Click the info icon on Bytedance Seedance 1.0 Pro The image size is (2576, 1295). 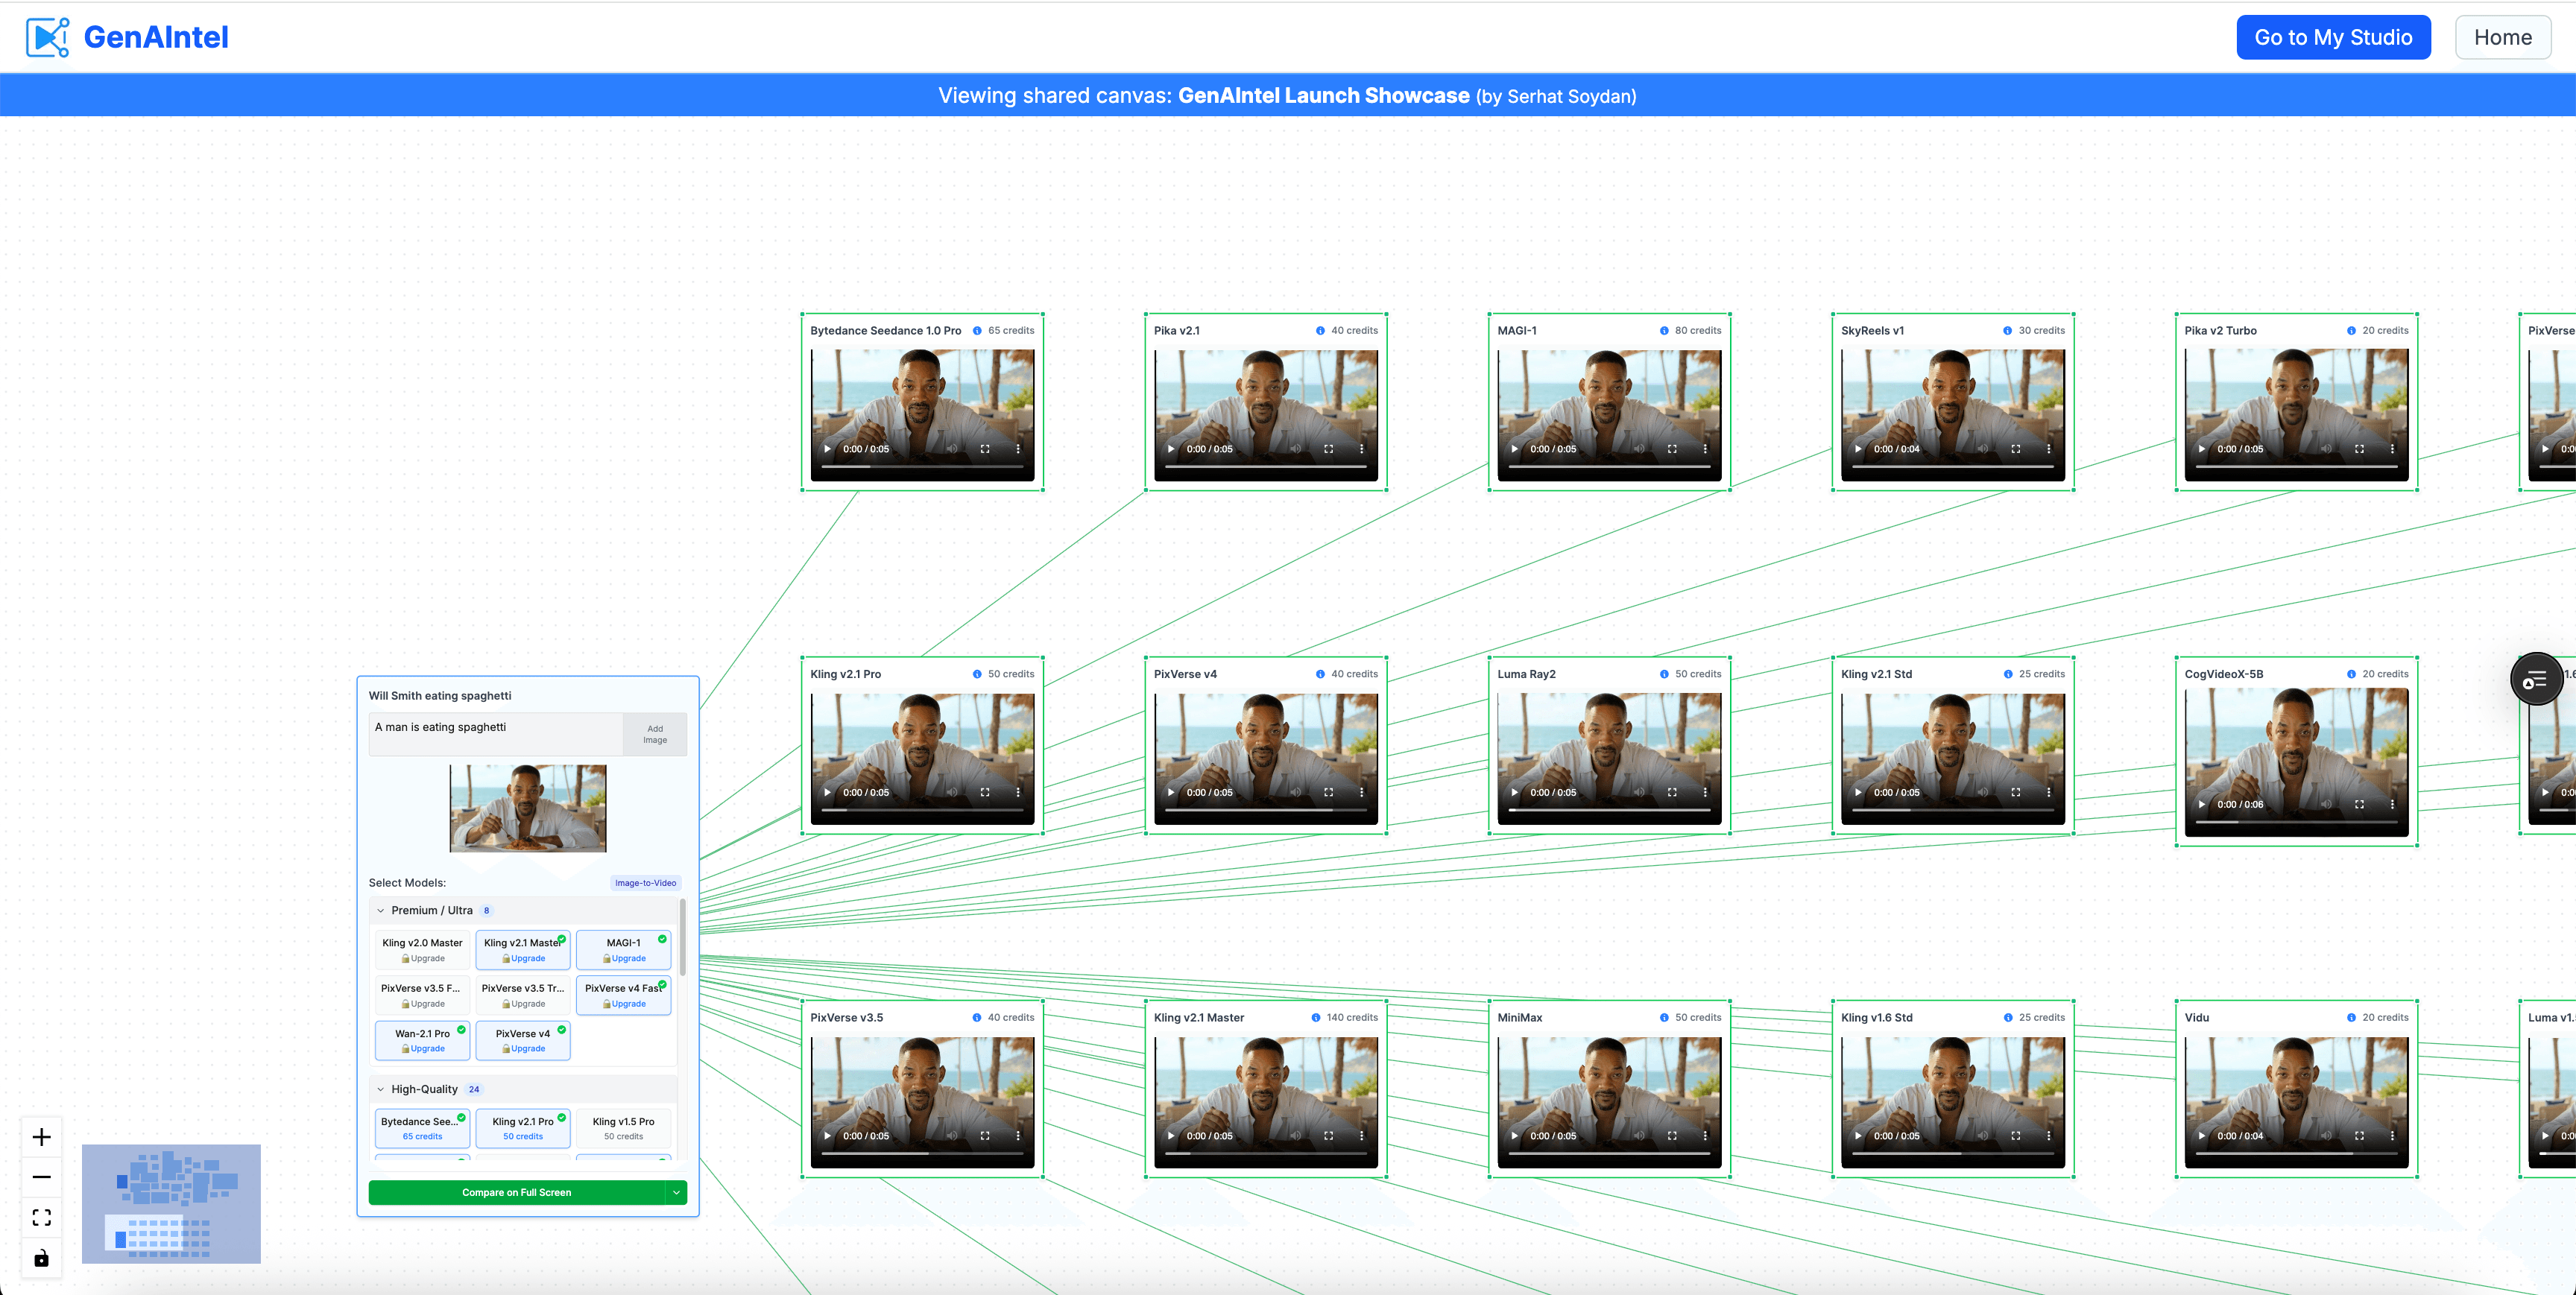pos(977,330)
